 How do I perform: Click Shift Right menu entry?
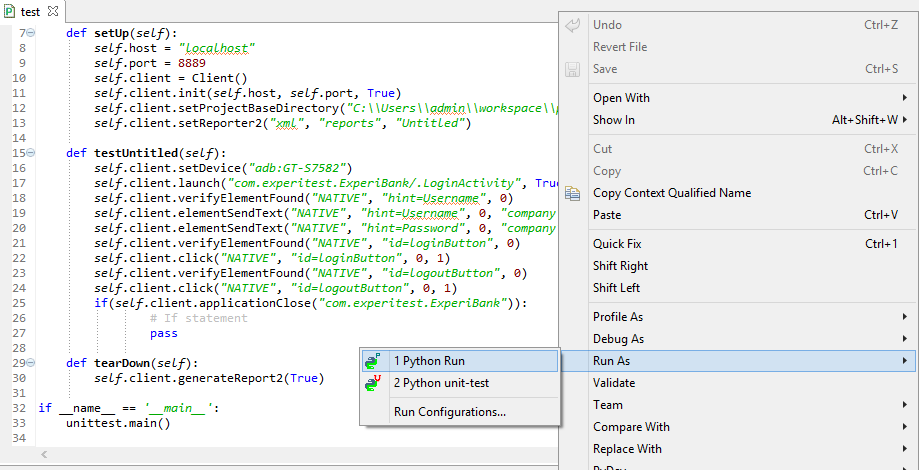point(620,266)
